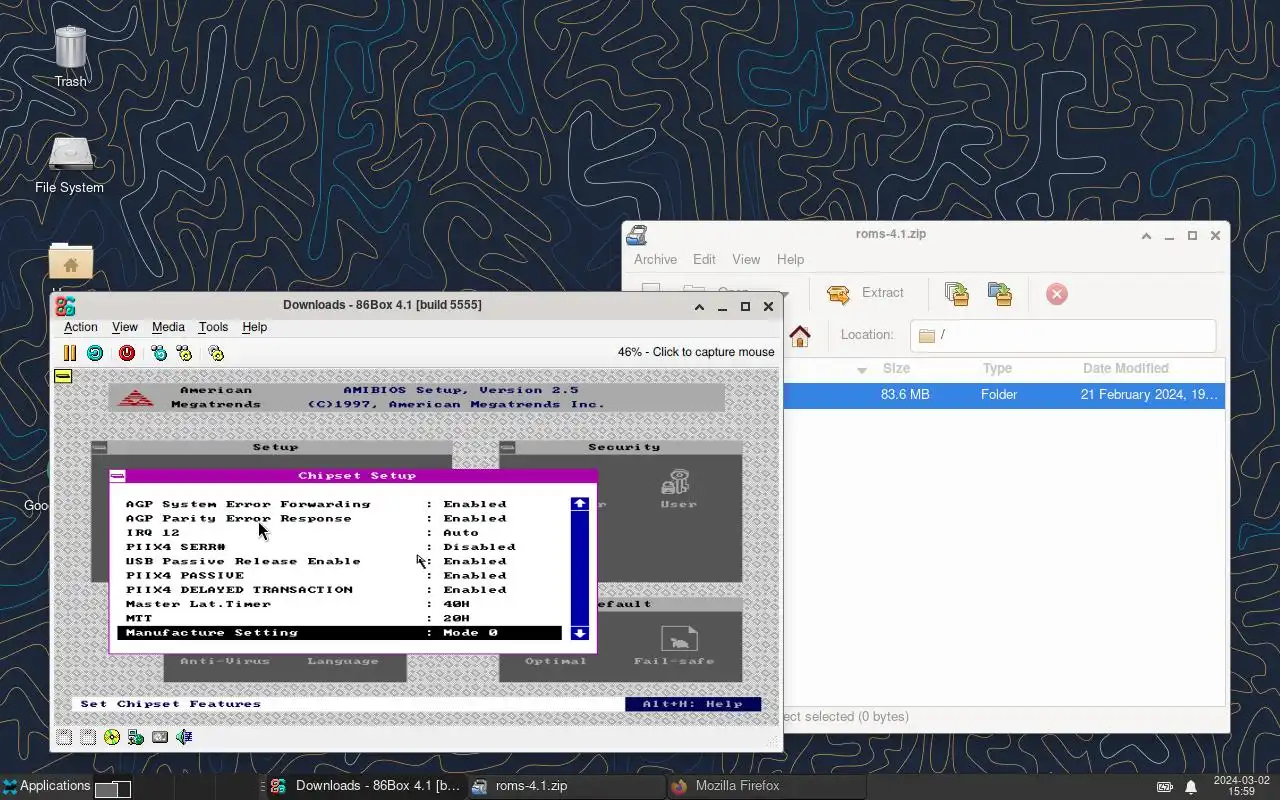
Task: Click the Chipset Setup close box
Action: 118,476
